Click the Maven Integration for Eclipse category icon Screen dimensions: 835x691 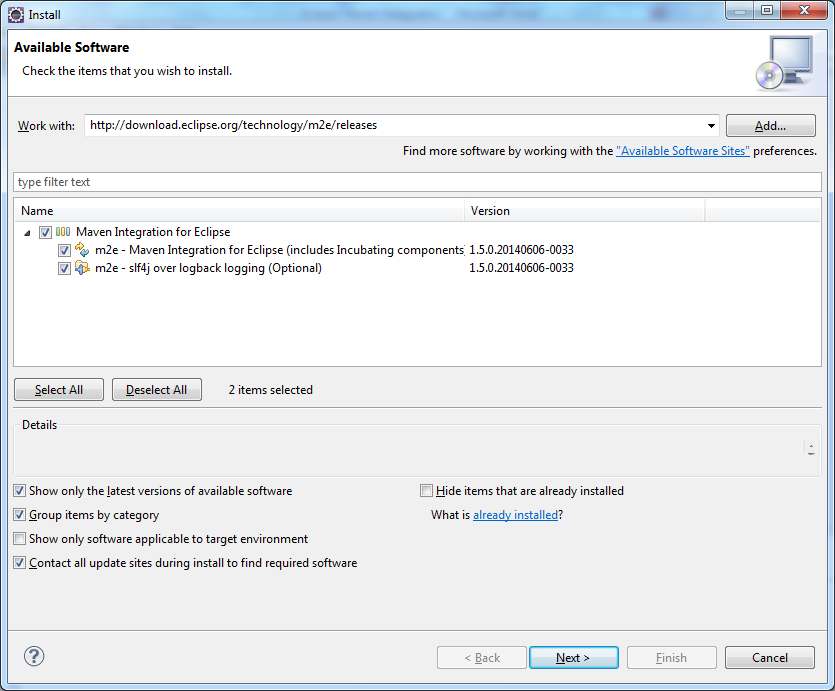pyautogui.click(x=62, y=231)
